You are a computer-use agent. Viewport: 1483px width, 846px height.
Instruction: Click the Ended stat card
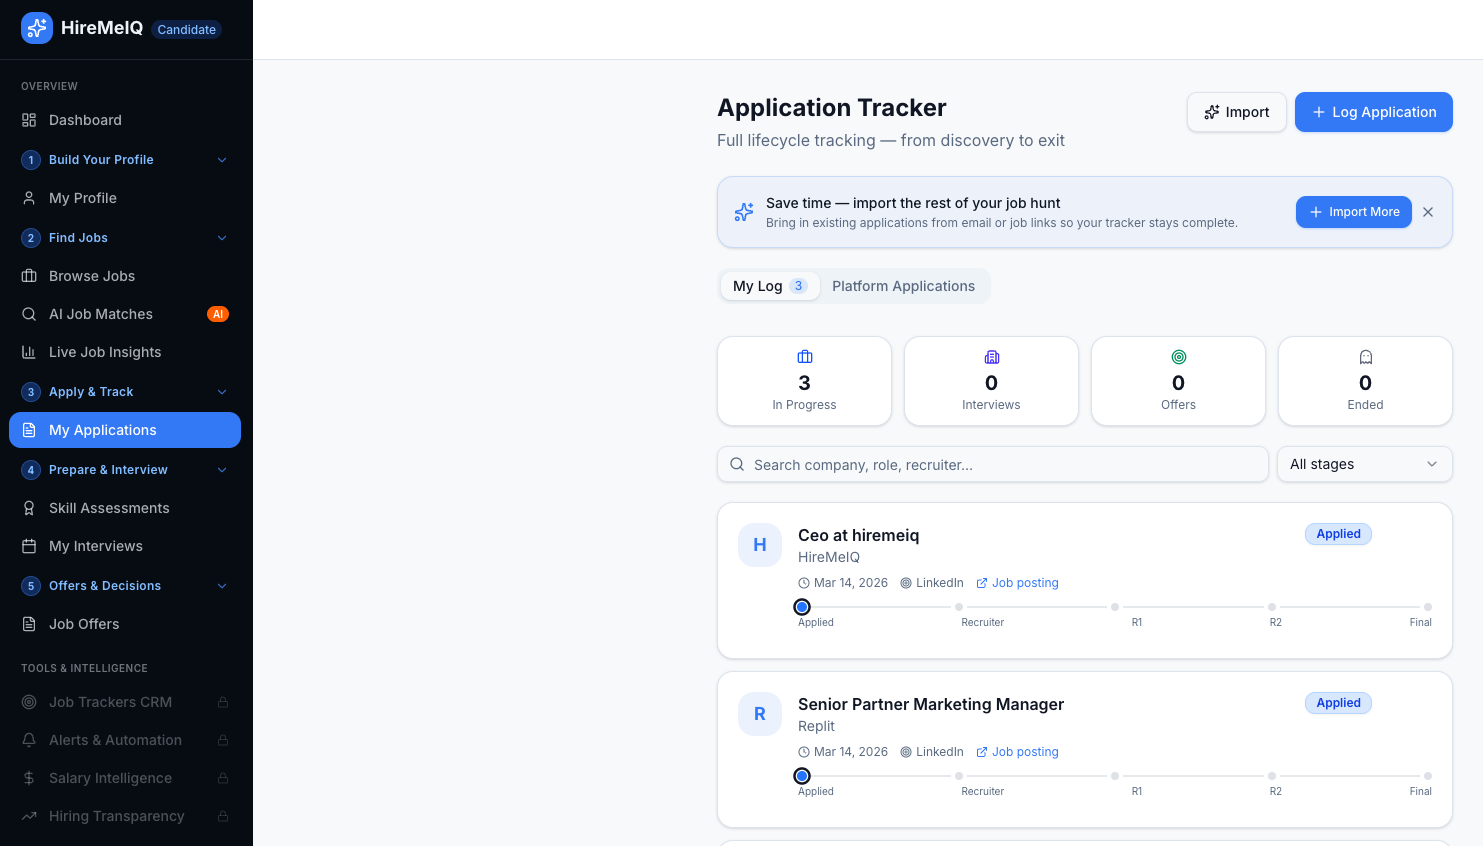click(1365, 381)
